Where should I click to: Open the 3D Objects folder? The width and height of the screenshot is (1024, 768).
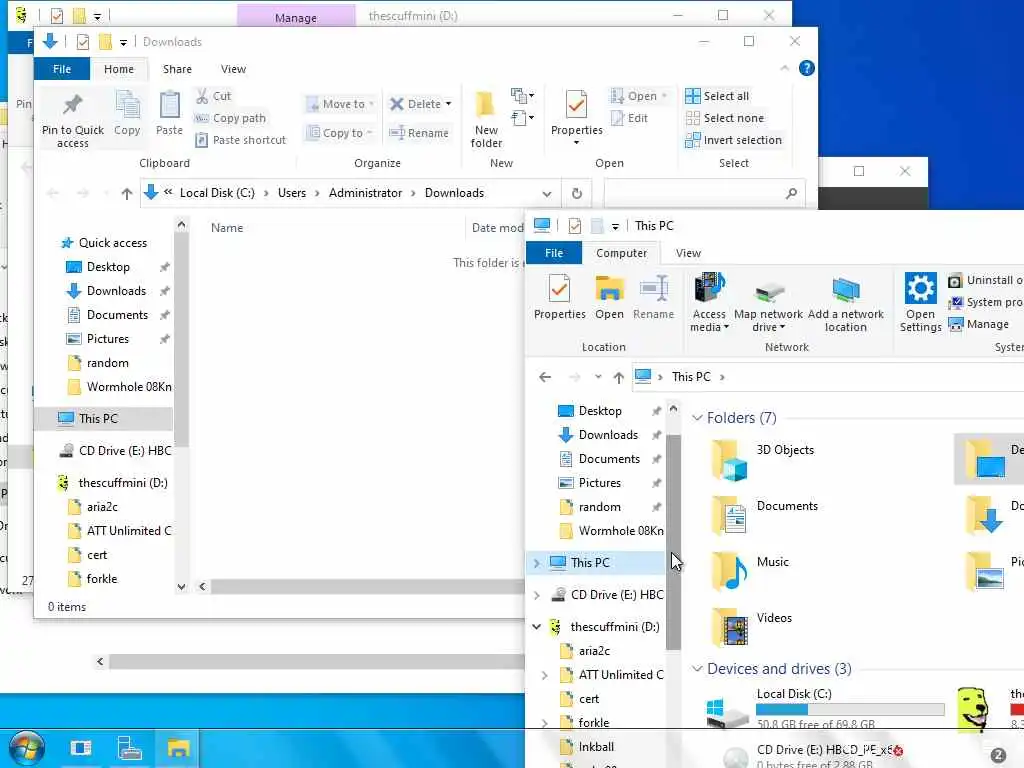[762, 460]
